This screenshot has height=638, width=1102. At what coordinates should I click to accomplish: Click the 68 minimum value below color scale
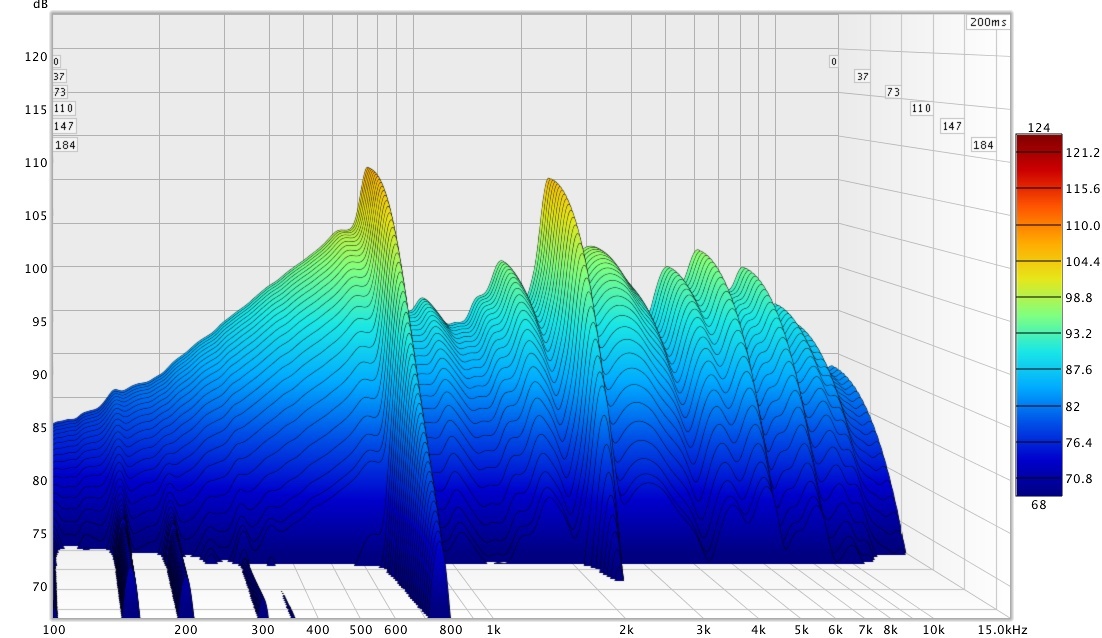pyautogui.click(x=1038, y=504)
